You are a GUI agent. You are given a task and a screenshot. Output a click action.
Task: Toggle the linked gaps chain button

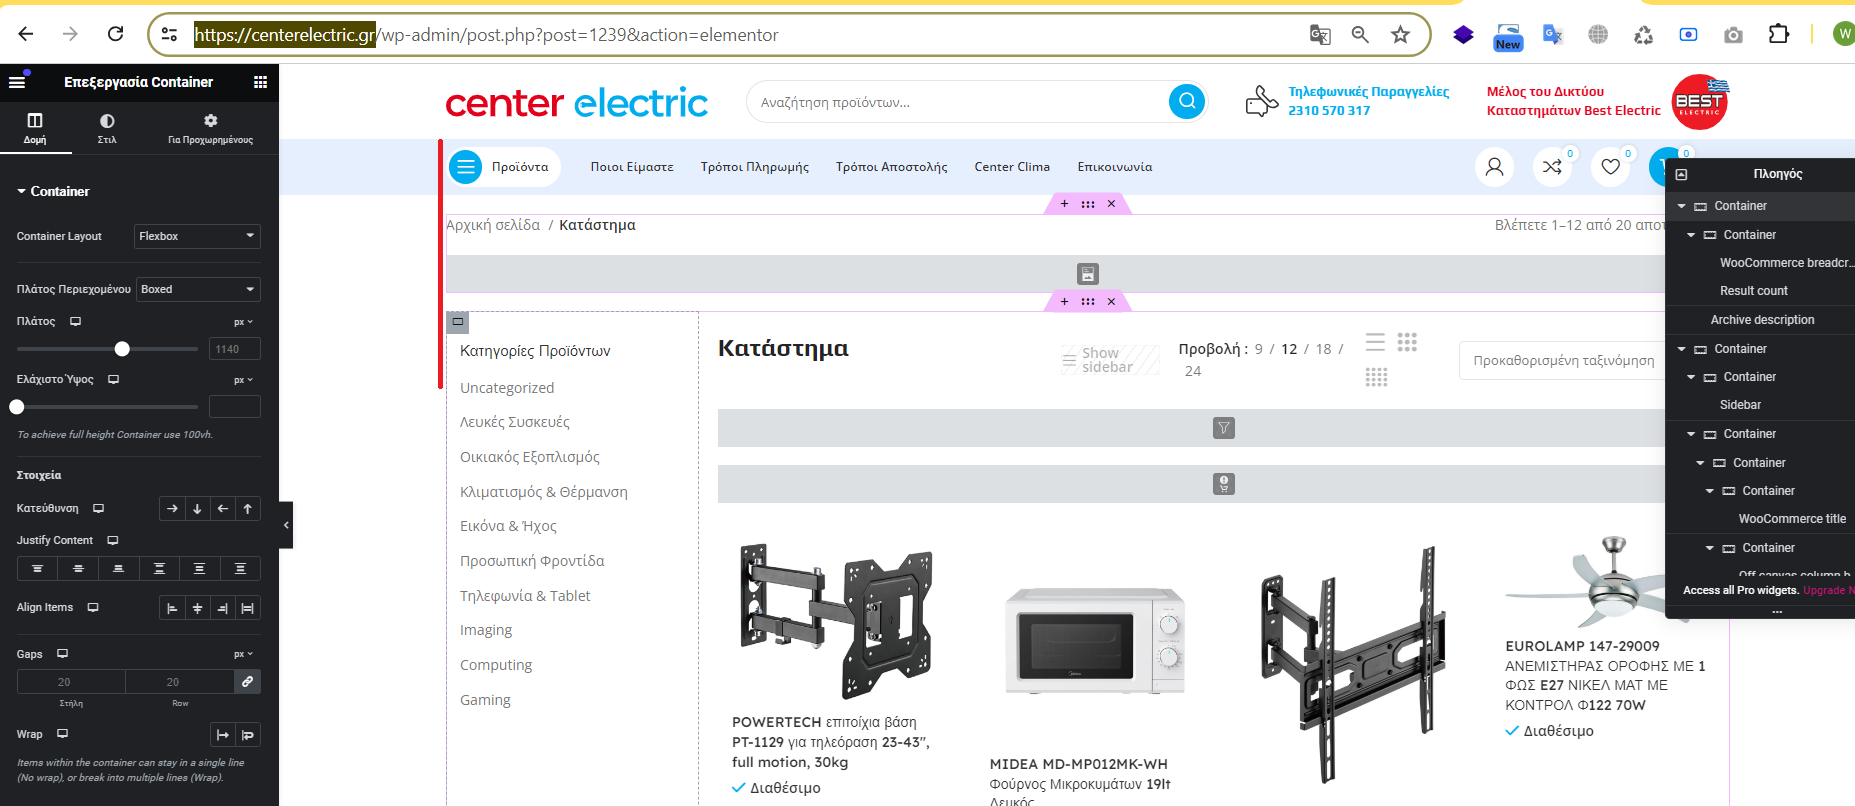(247, 682)
